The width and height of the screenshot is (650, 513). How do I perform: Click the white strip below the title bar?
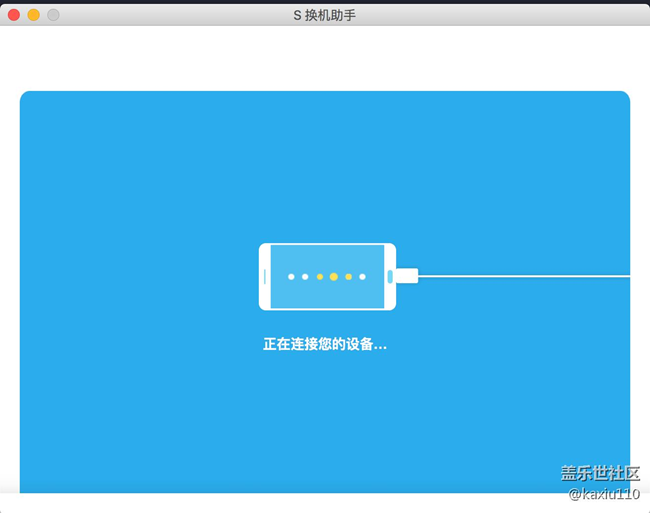(325, 58)
